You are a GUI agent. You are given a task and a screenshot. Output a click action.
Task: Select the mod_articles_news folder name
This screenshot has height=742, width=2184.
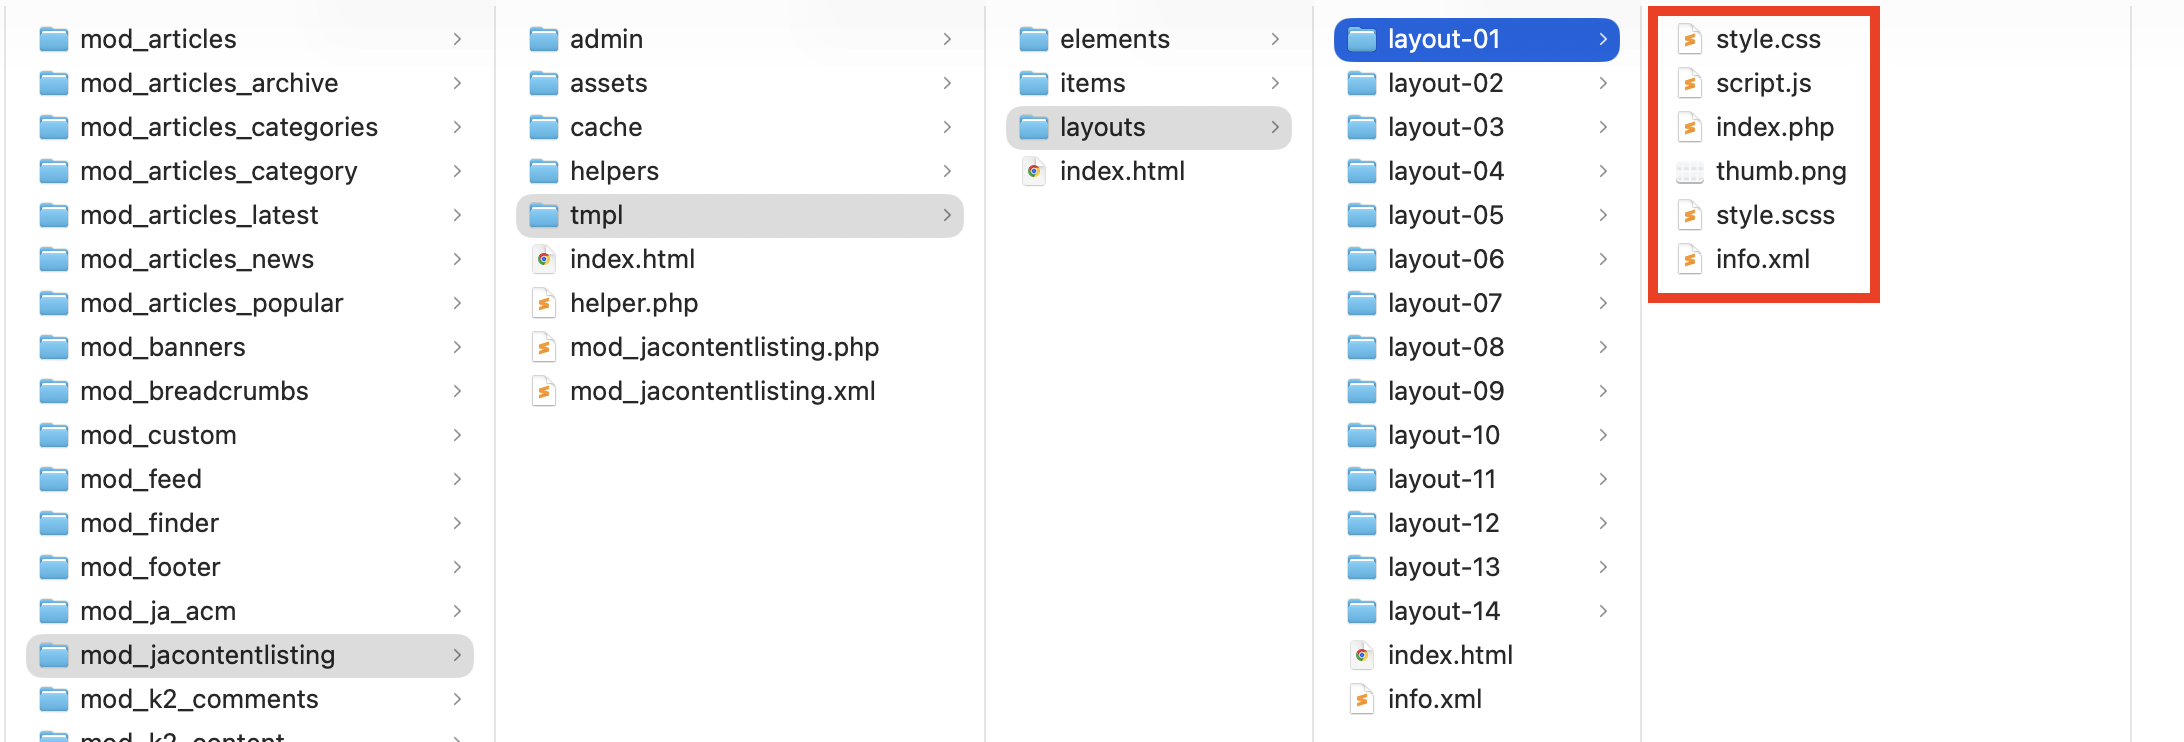197,259
